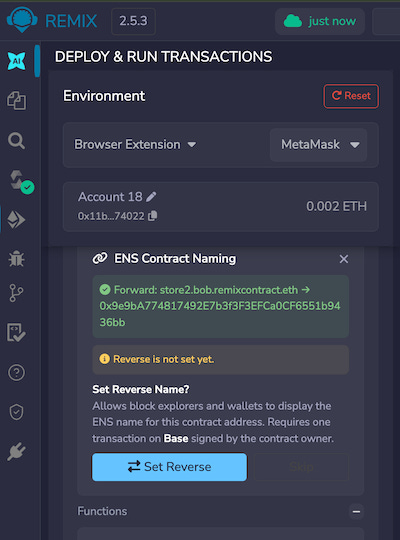Open the Solidity compiler icon
This screenshot has height=540, width=400.
tap(21, 180)
